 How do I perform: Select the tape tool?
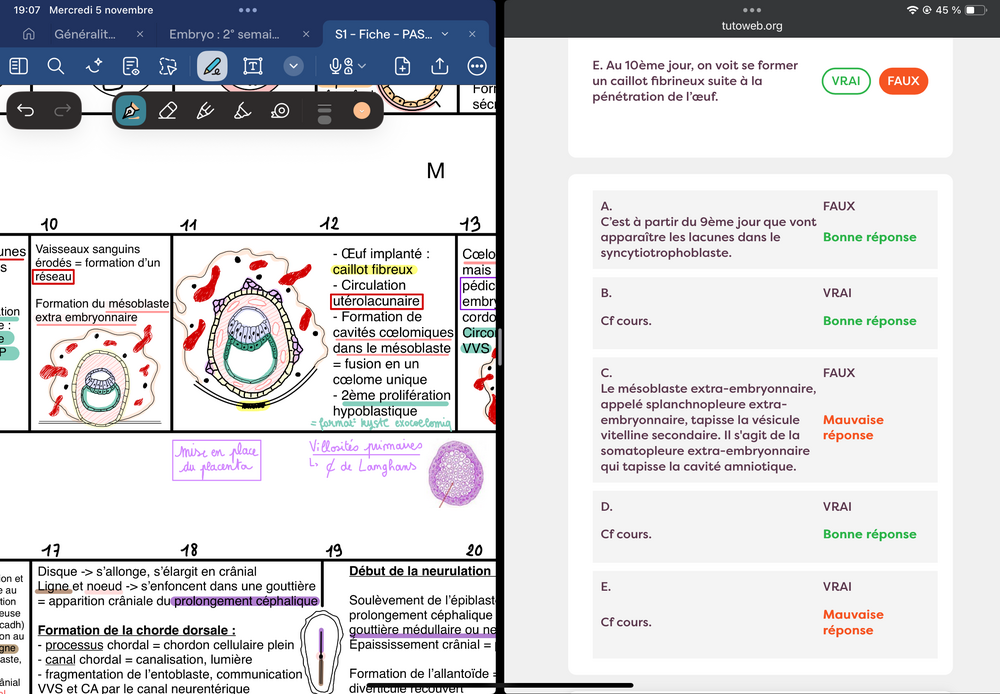point(281,111)
